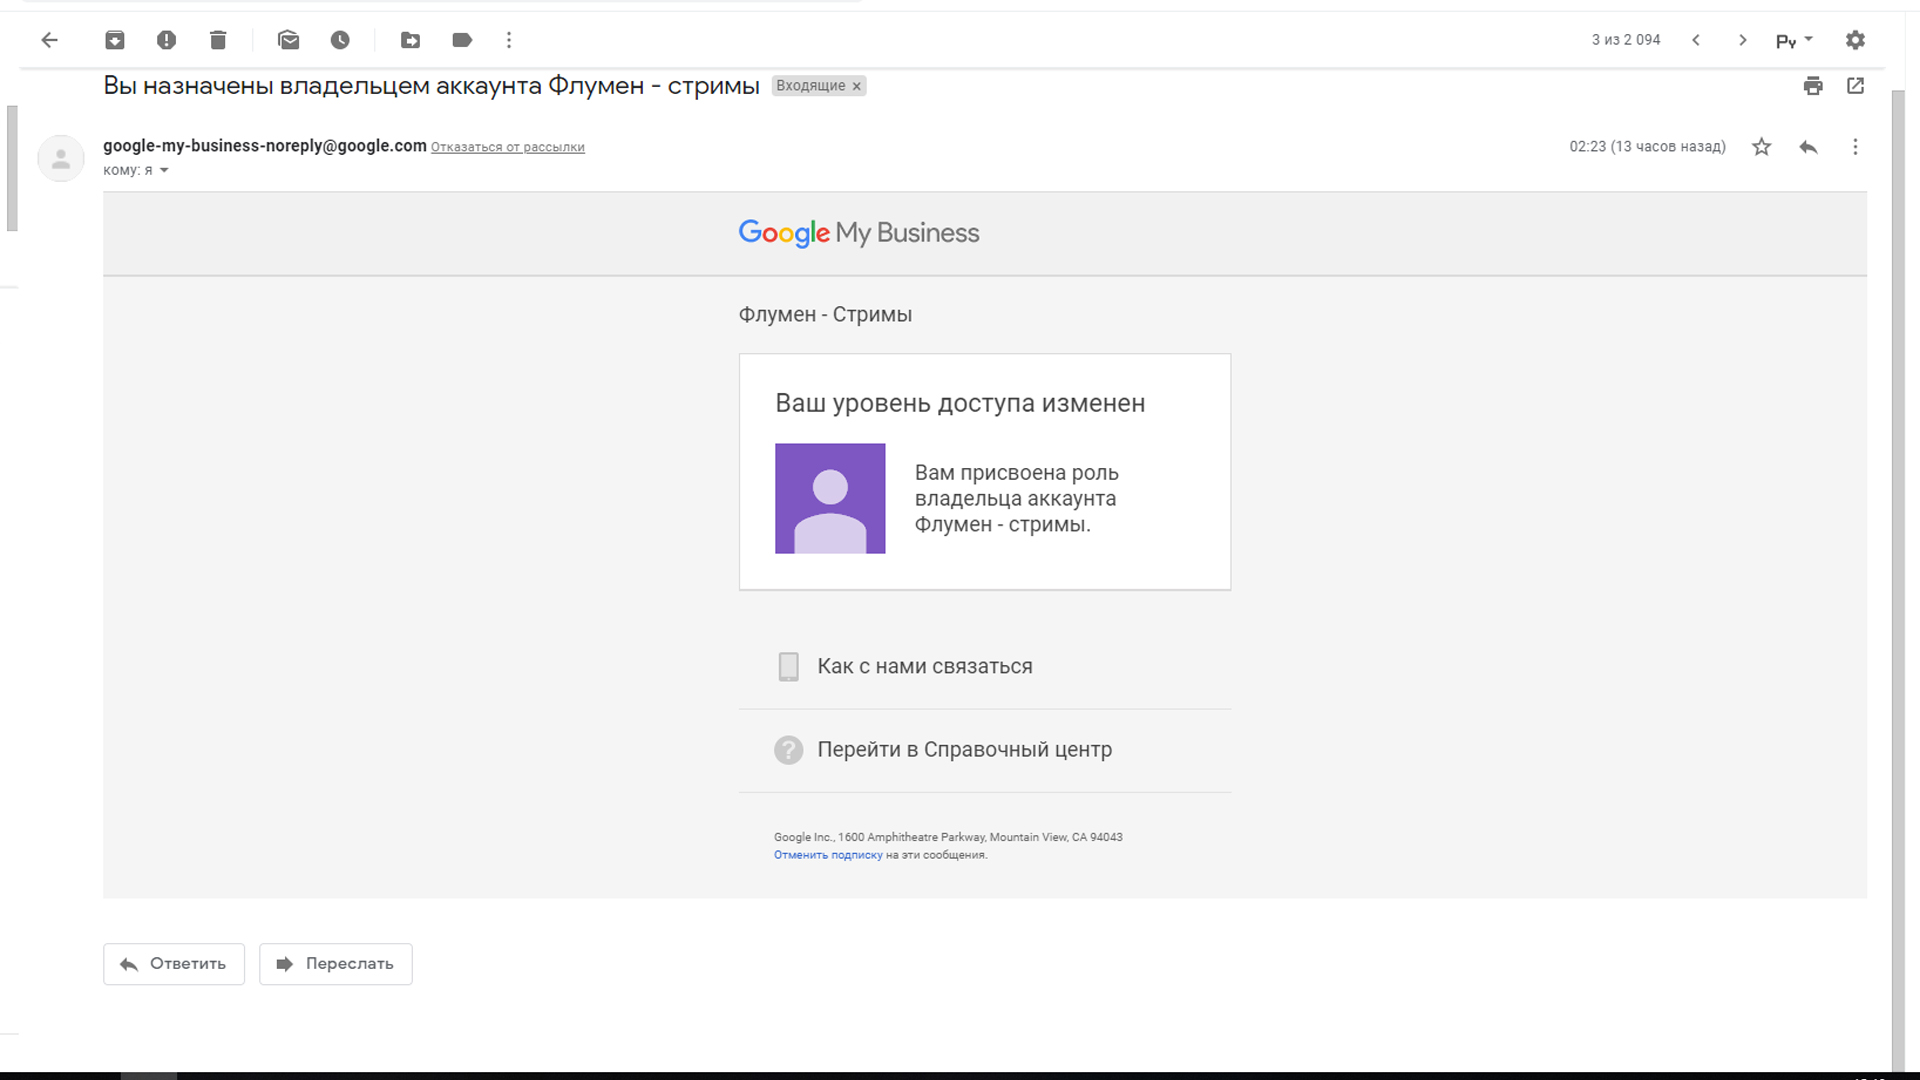Open message more options beside reply arrow
1920x1080 pixels.
click(1855, 147)
